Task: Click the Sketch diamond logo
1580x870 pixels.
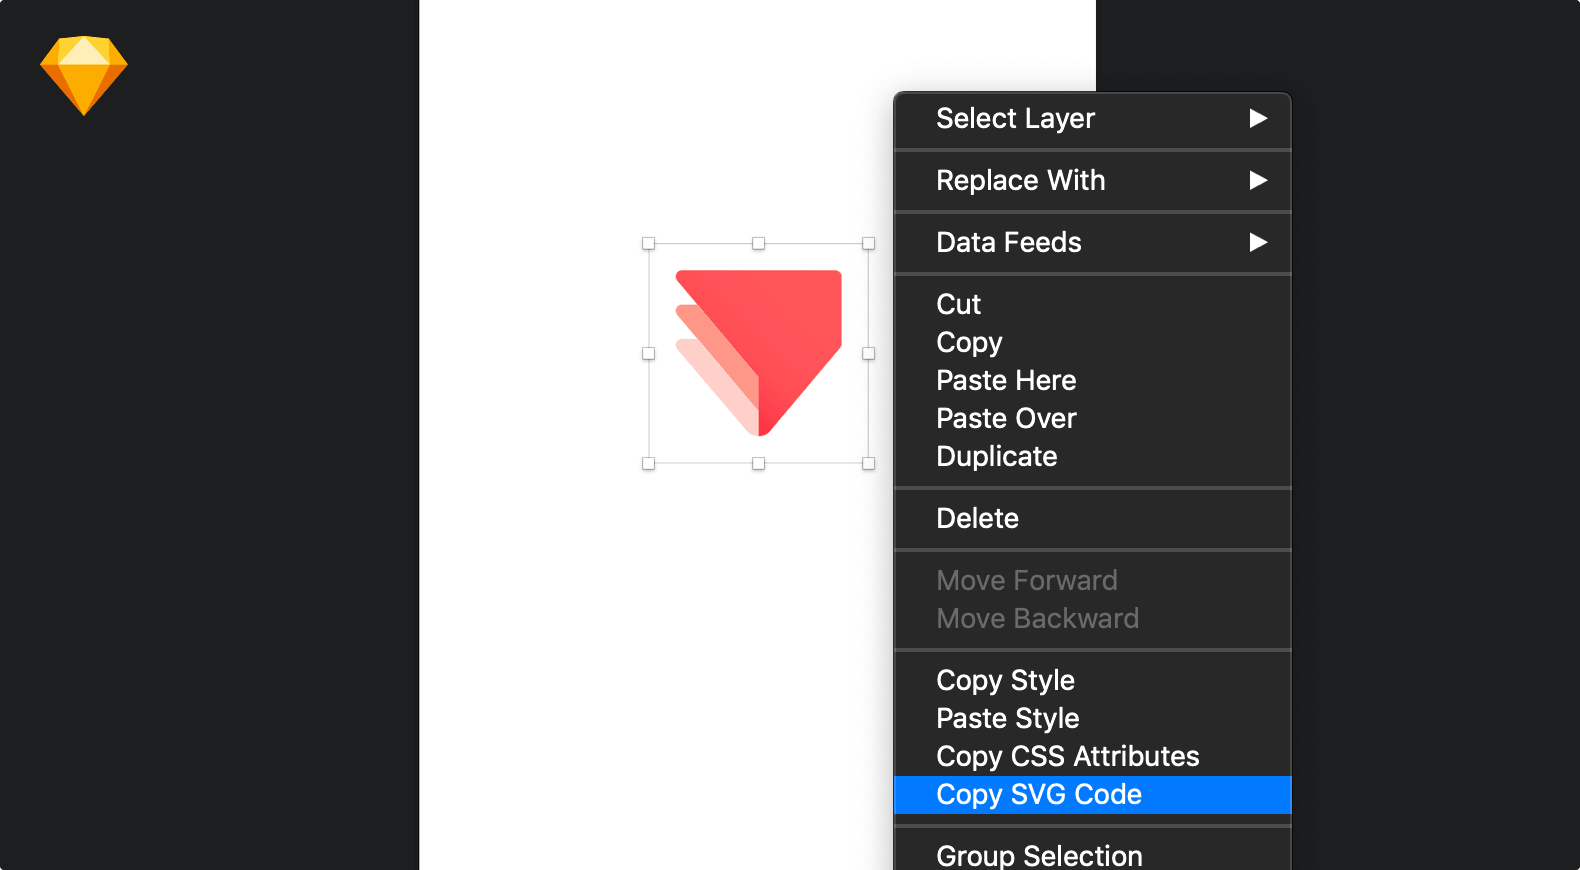Action: pos(84,75)
